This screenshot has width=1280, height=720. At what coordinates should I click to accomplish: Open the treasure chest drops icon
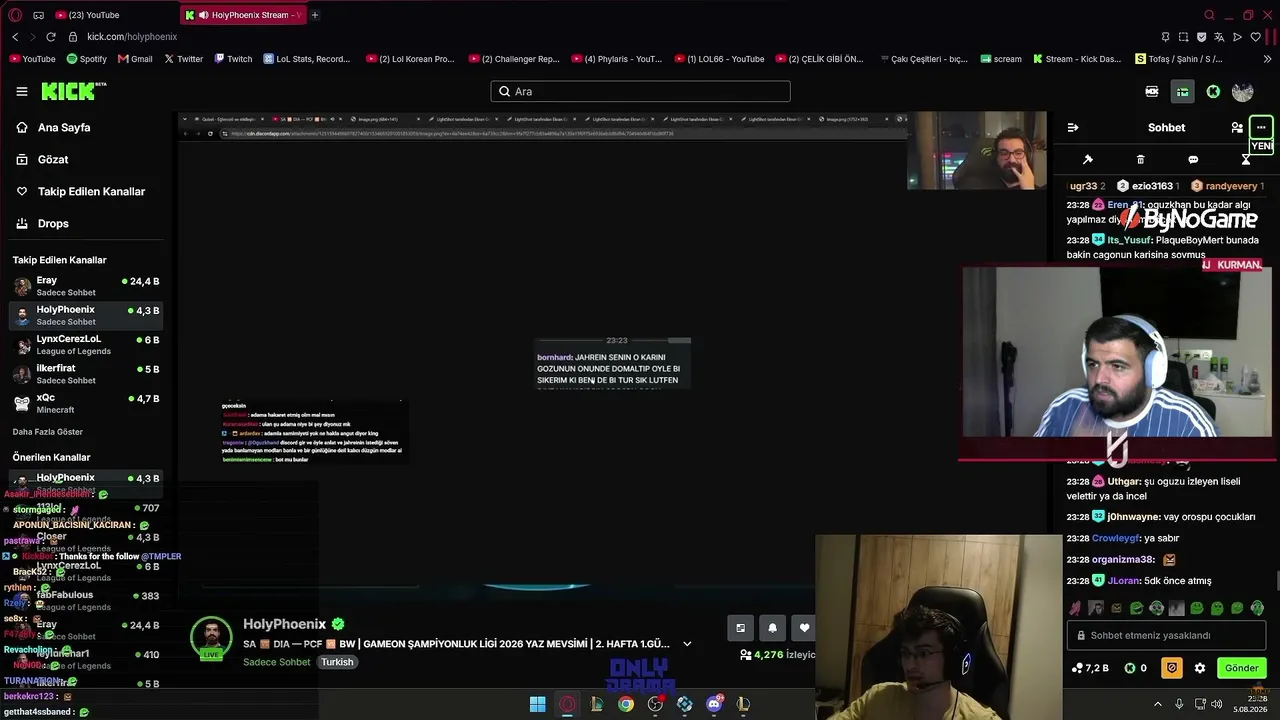coord(1182,92)
